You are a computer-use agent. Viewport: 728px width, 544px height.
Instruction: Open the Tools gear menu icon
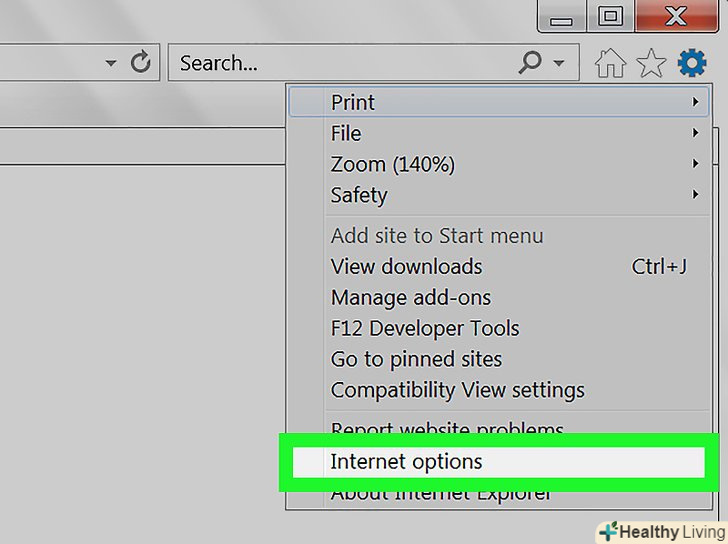point(692,63)
